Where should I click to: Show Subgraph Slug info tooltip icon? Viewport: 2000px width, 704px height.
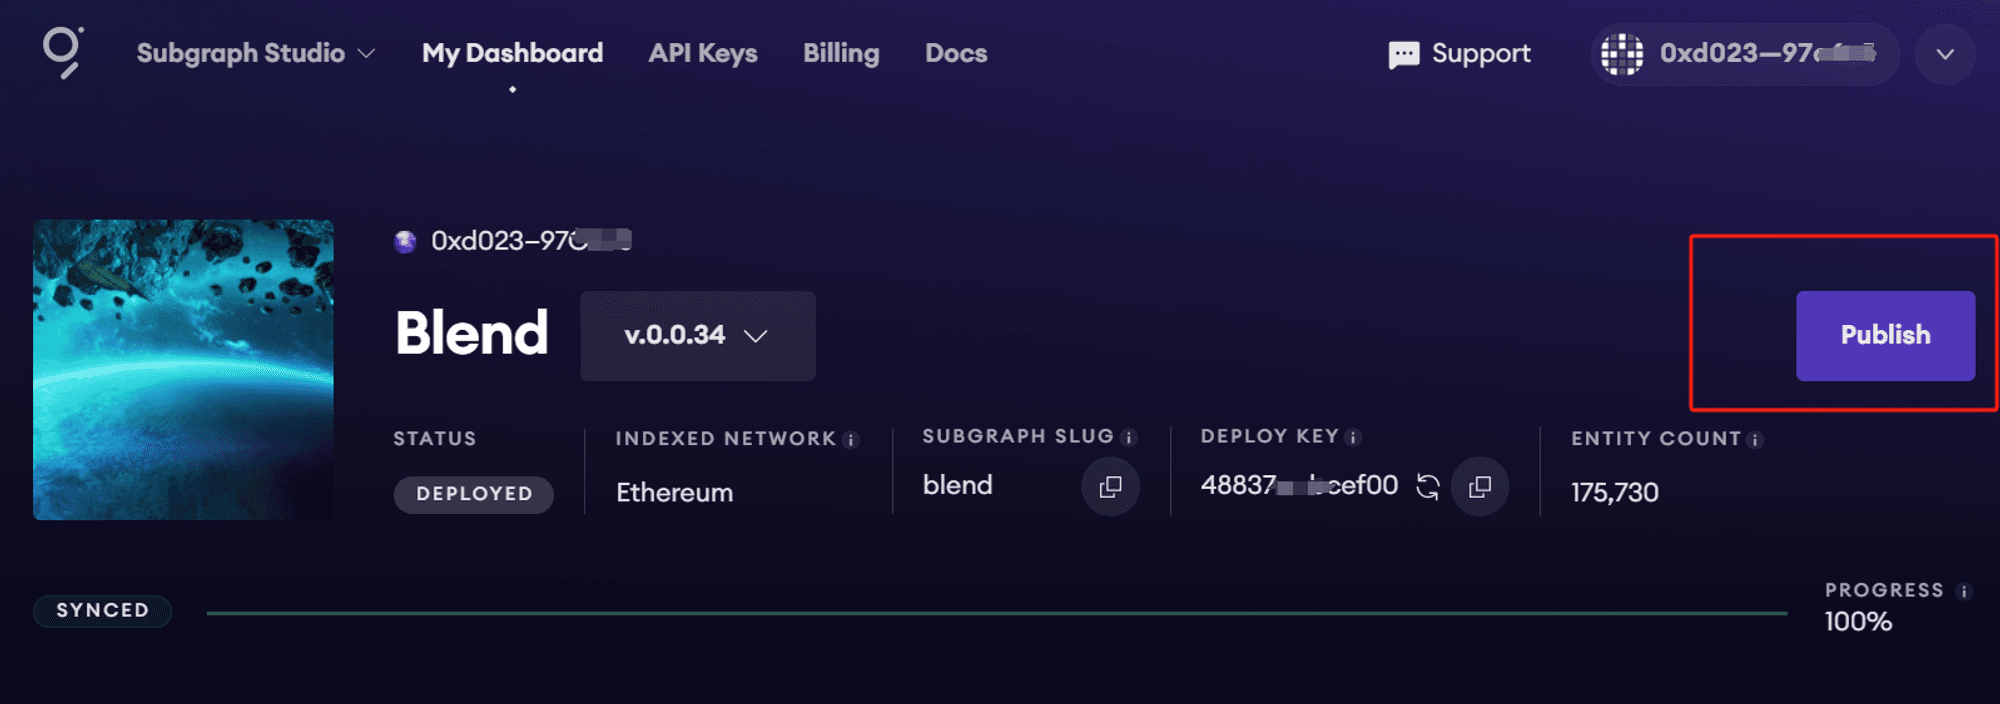click(x=1129, y=438)
